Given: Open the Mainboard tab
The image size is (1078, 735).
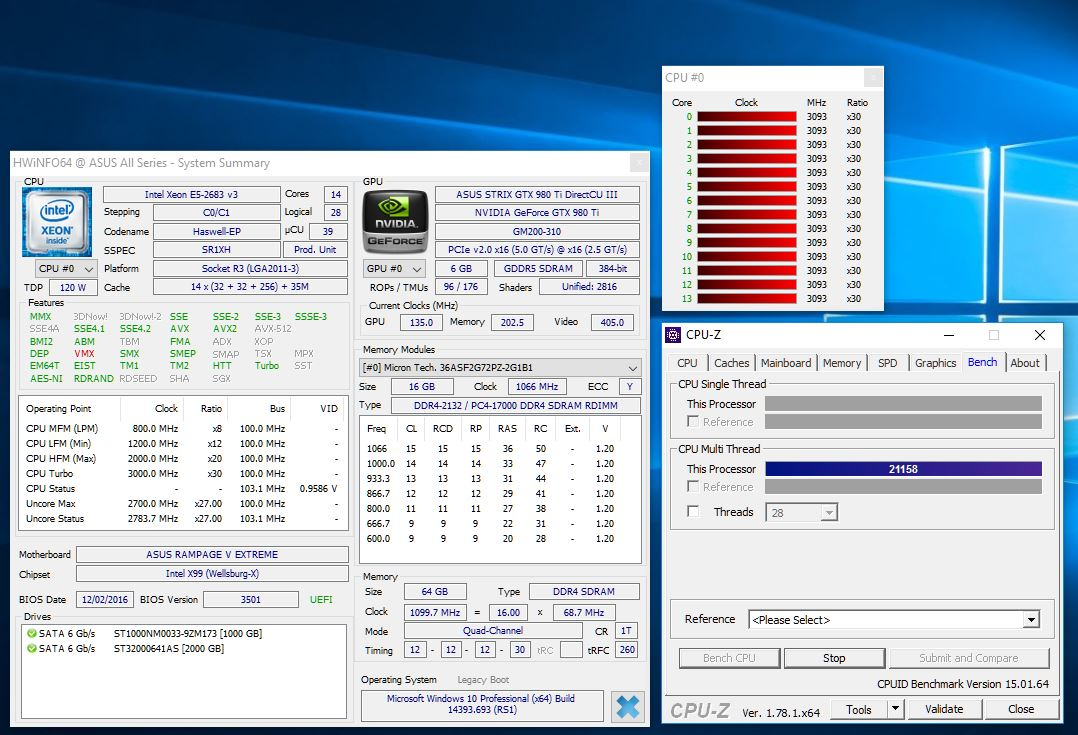Looking at the screenshot, I should tap(786, 363).
